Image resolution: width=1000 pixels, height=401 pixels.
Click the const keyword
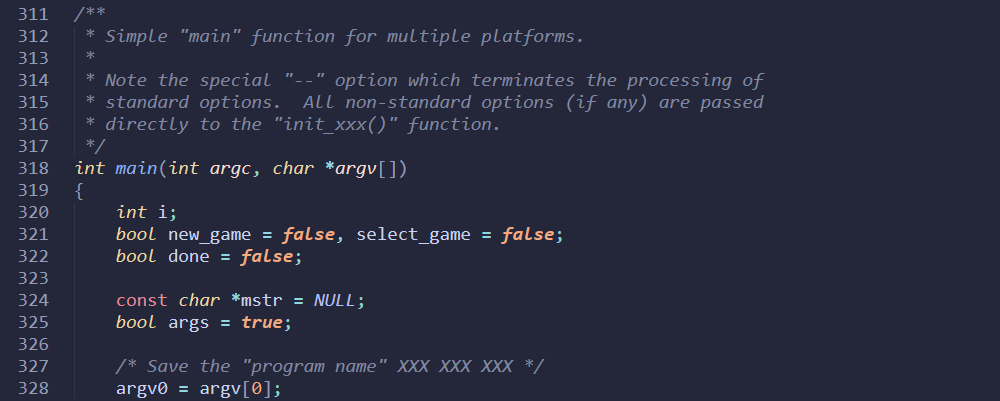pos(142,300)
